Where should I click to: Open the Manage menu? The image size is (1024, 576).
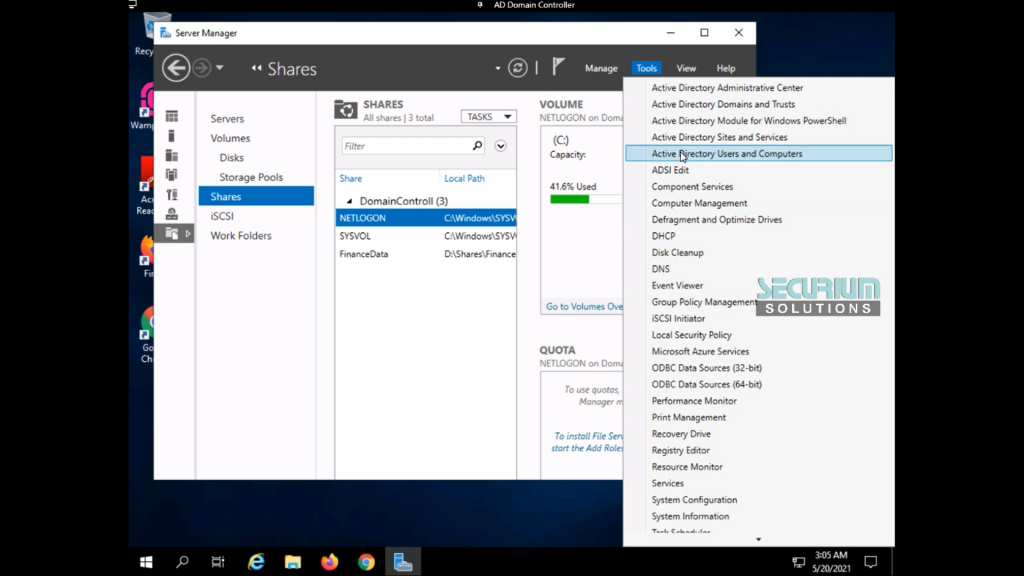pyautogui.click(x=601, y=68)
